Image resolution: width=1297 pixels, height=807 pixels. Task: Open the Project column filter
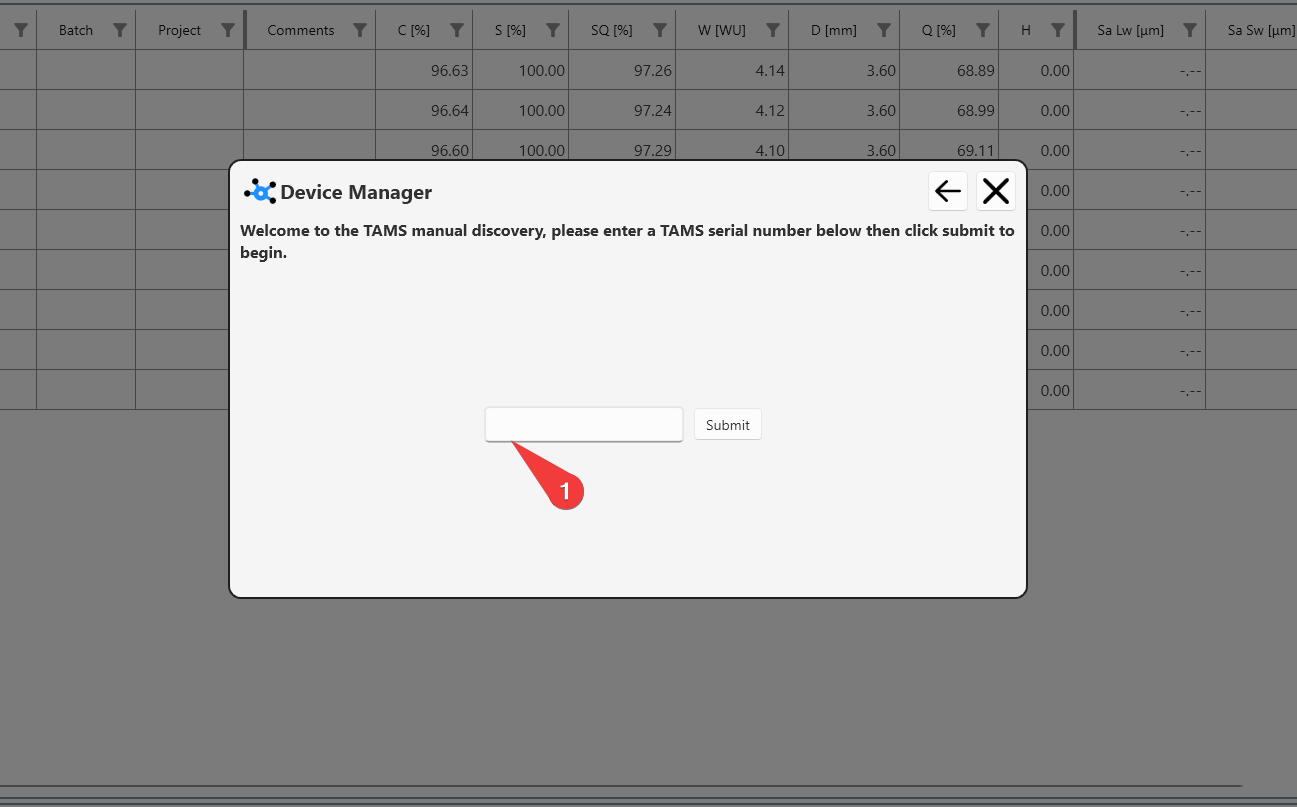(x=228, y=30)
